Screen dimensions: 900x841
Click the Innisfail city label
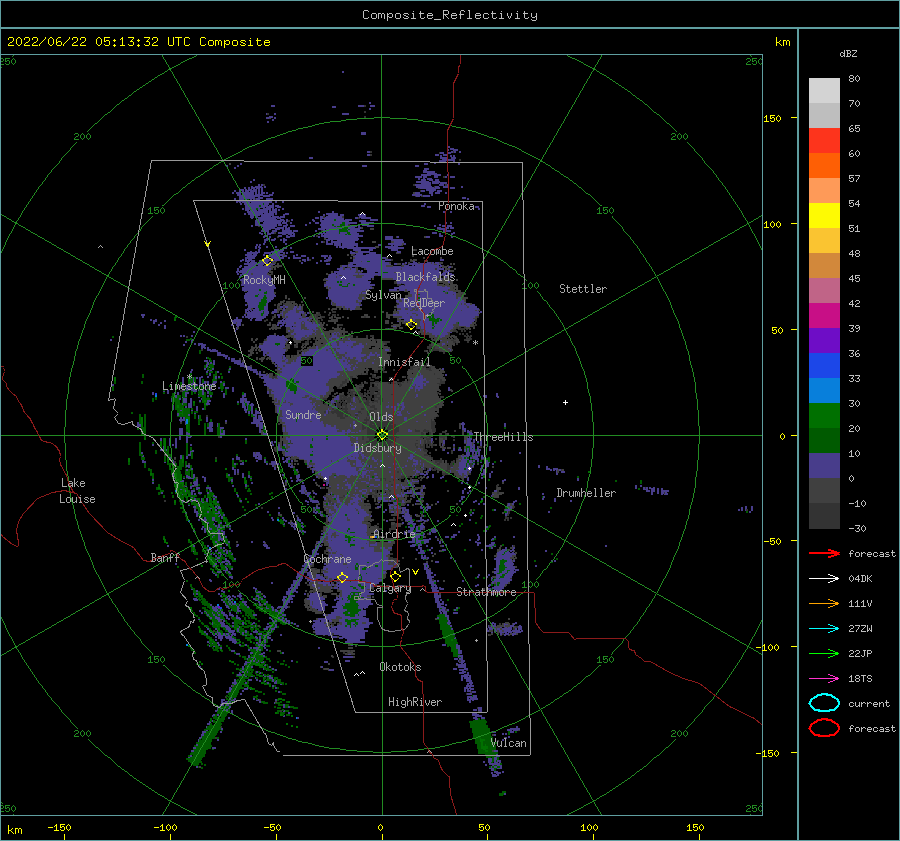coord(404,362)
